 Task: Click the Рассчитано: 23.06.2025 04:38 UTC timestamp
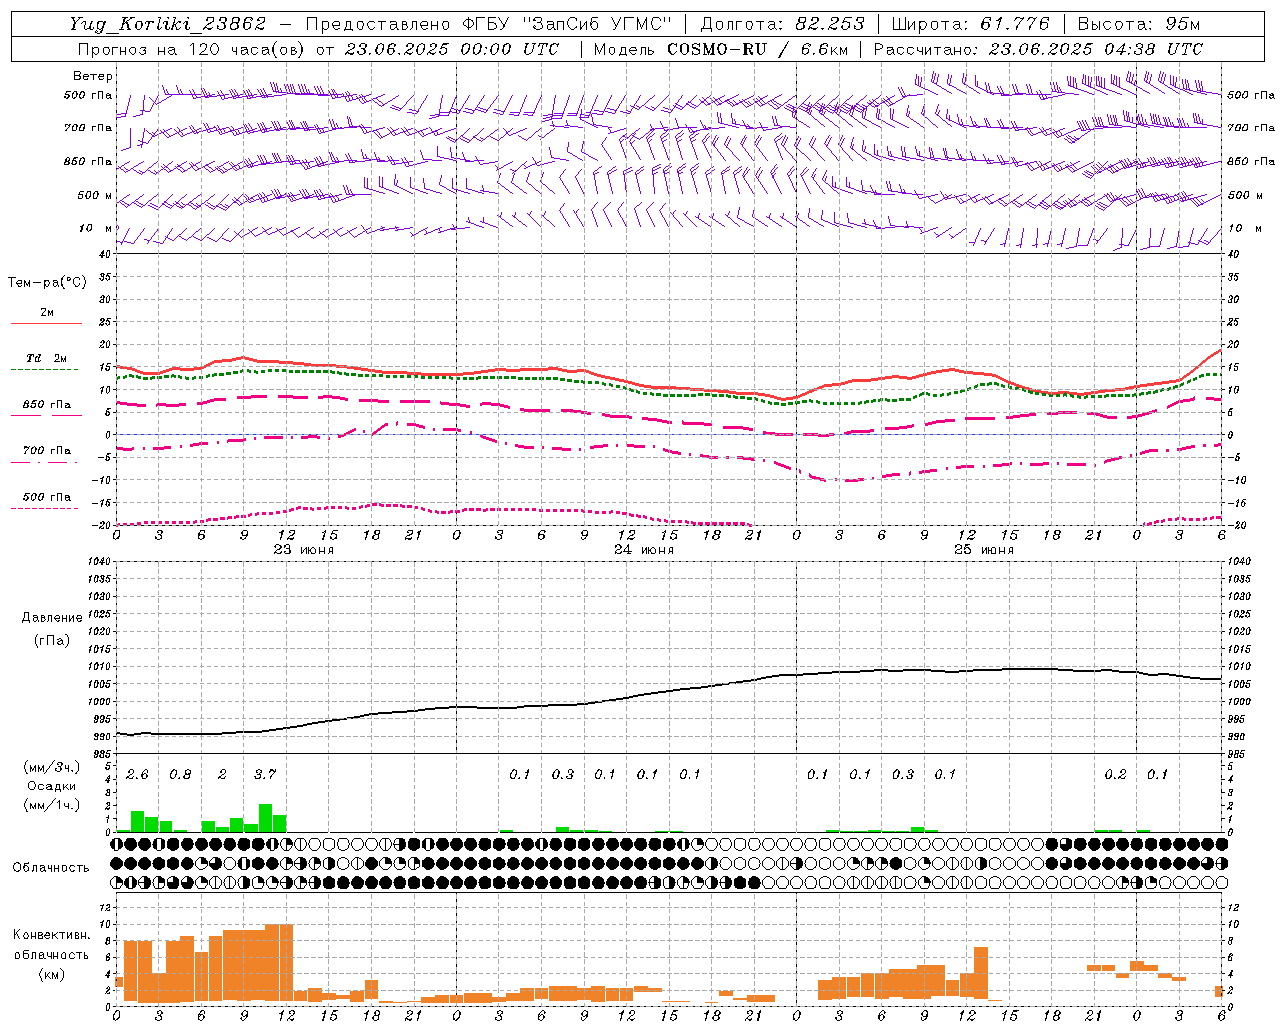pos(1038,49)
